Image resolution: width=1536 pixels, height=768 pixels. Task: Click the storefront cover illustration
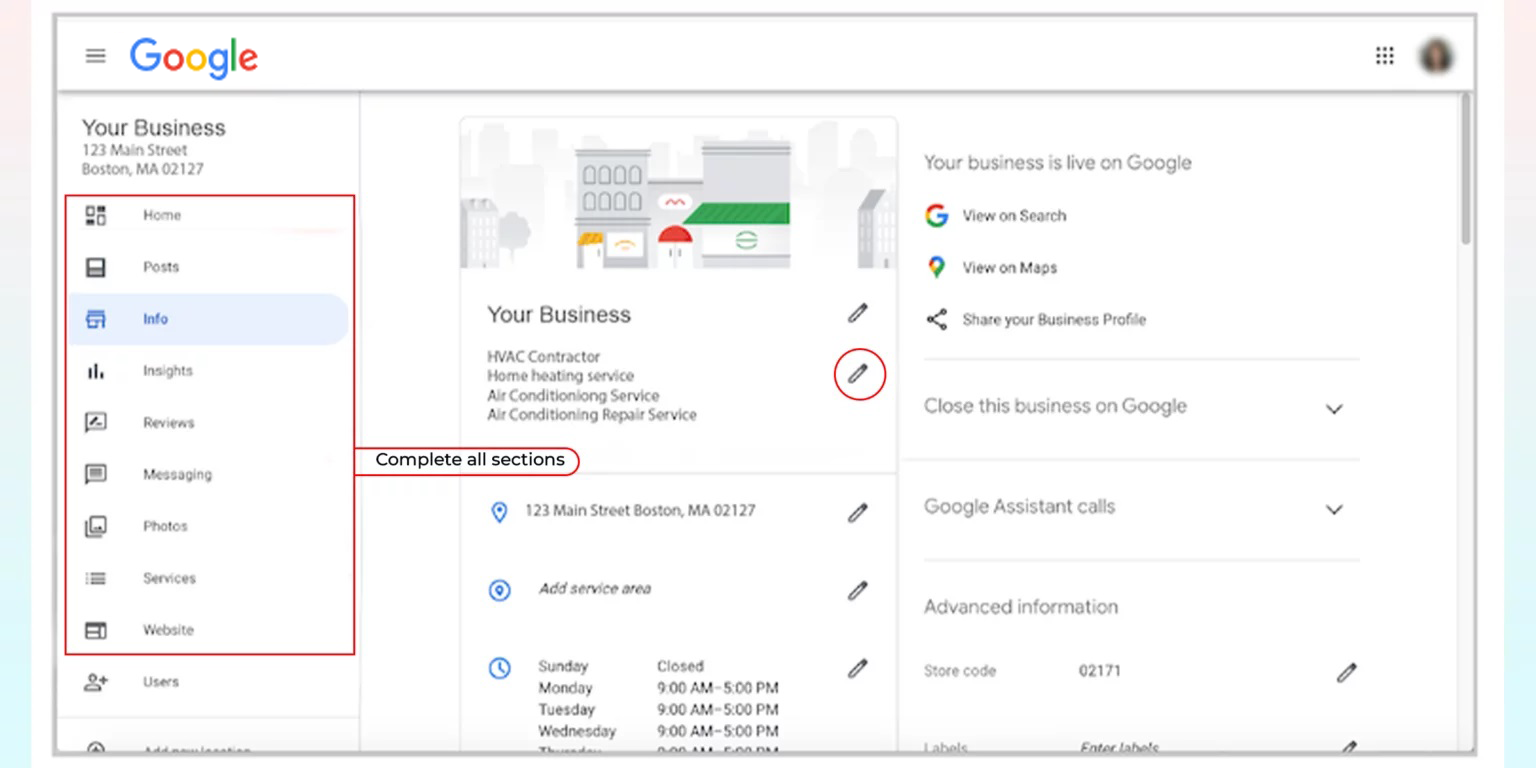(x=678, y=194)
